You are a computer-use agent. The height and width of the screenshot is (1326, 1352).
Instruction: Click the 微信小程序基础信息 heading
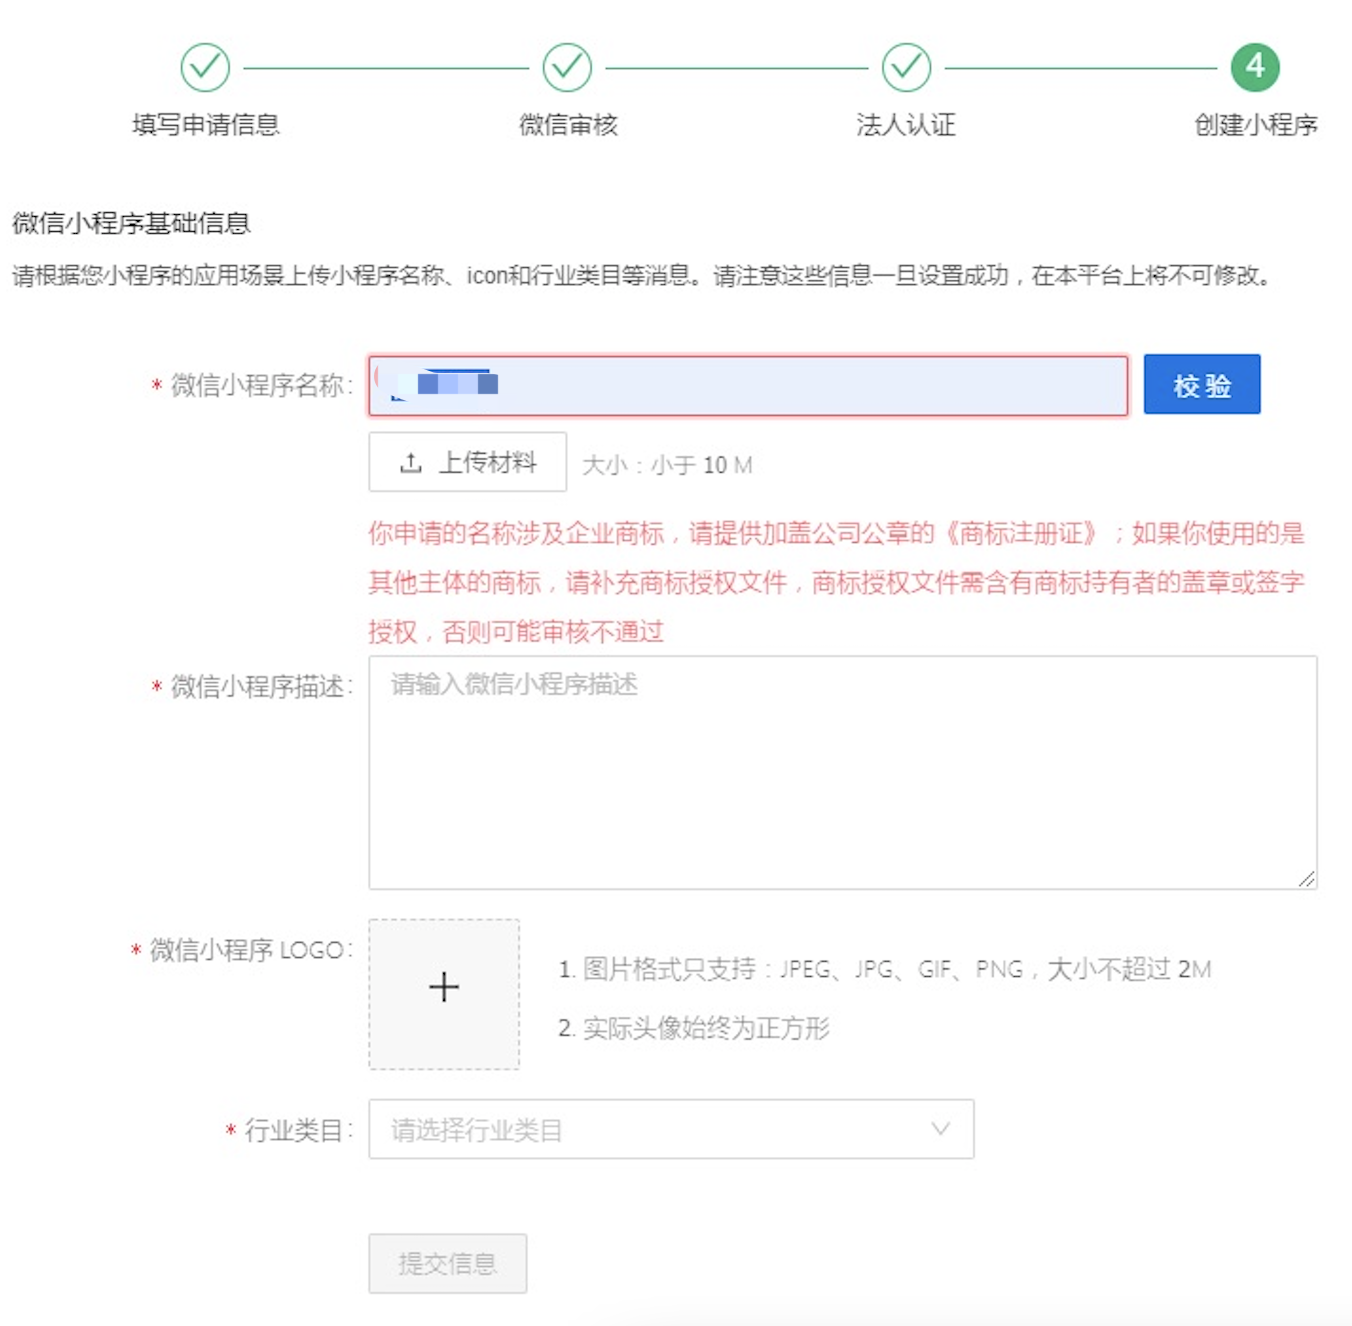[x=131, y=222]
